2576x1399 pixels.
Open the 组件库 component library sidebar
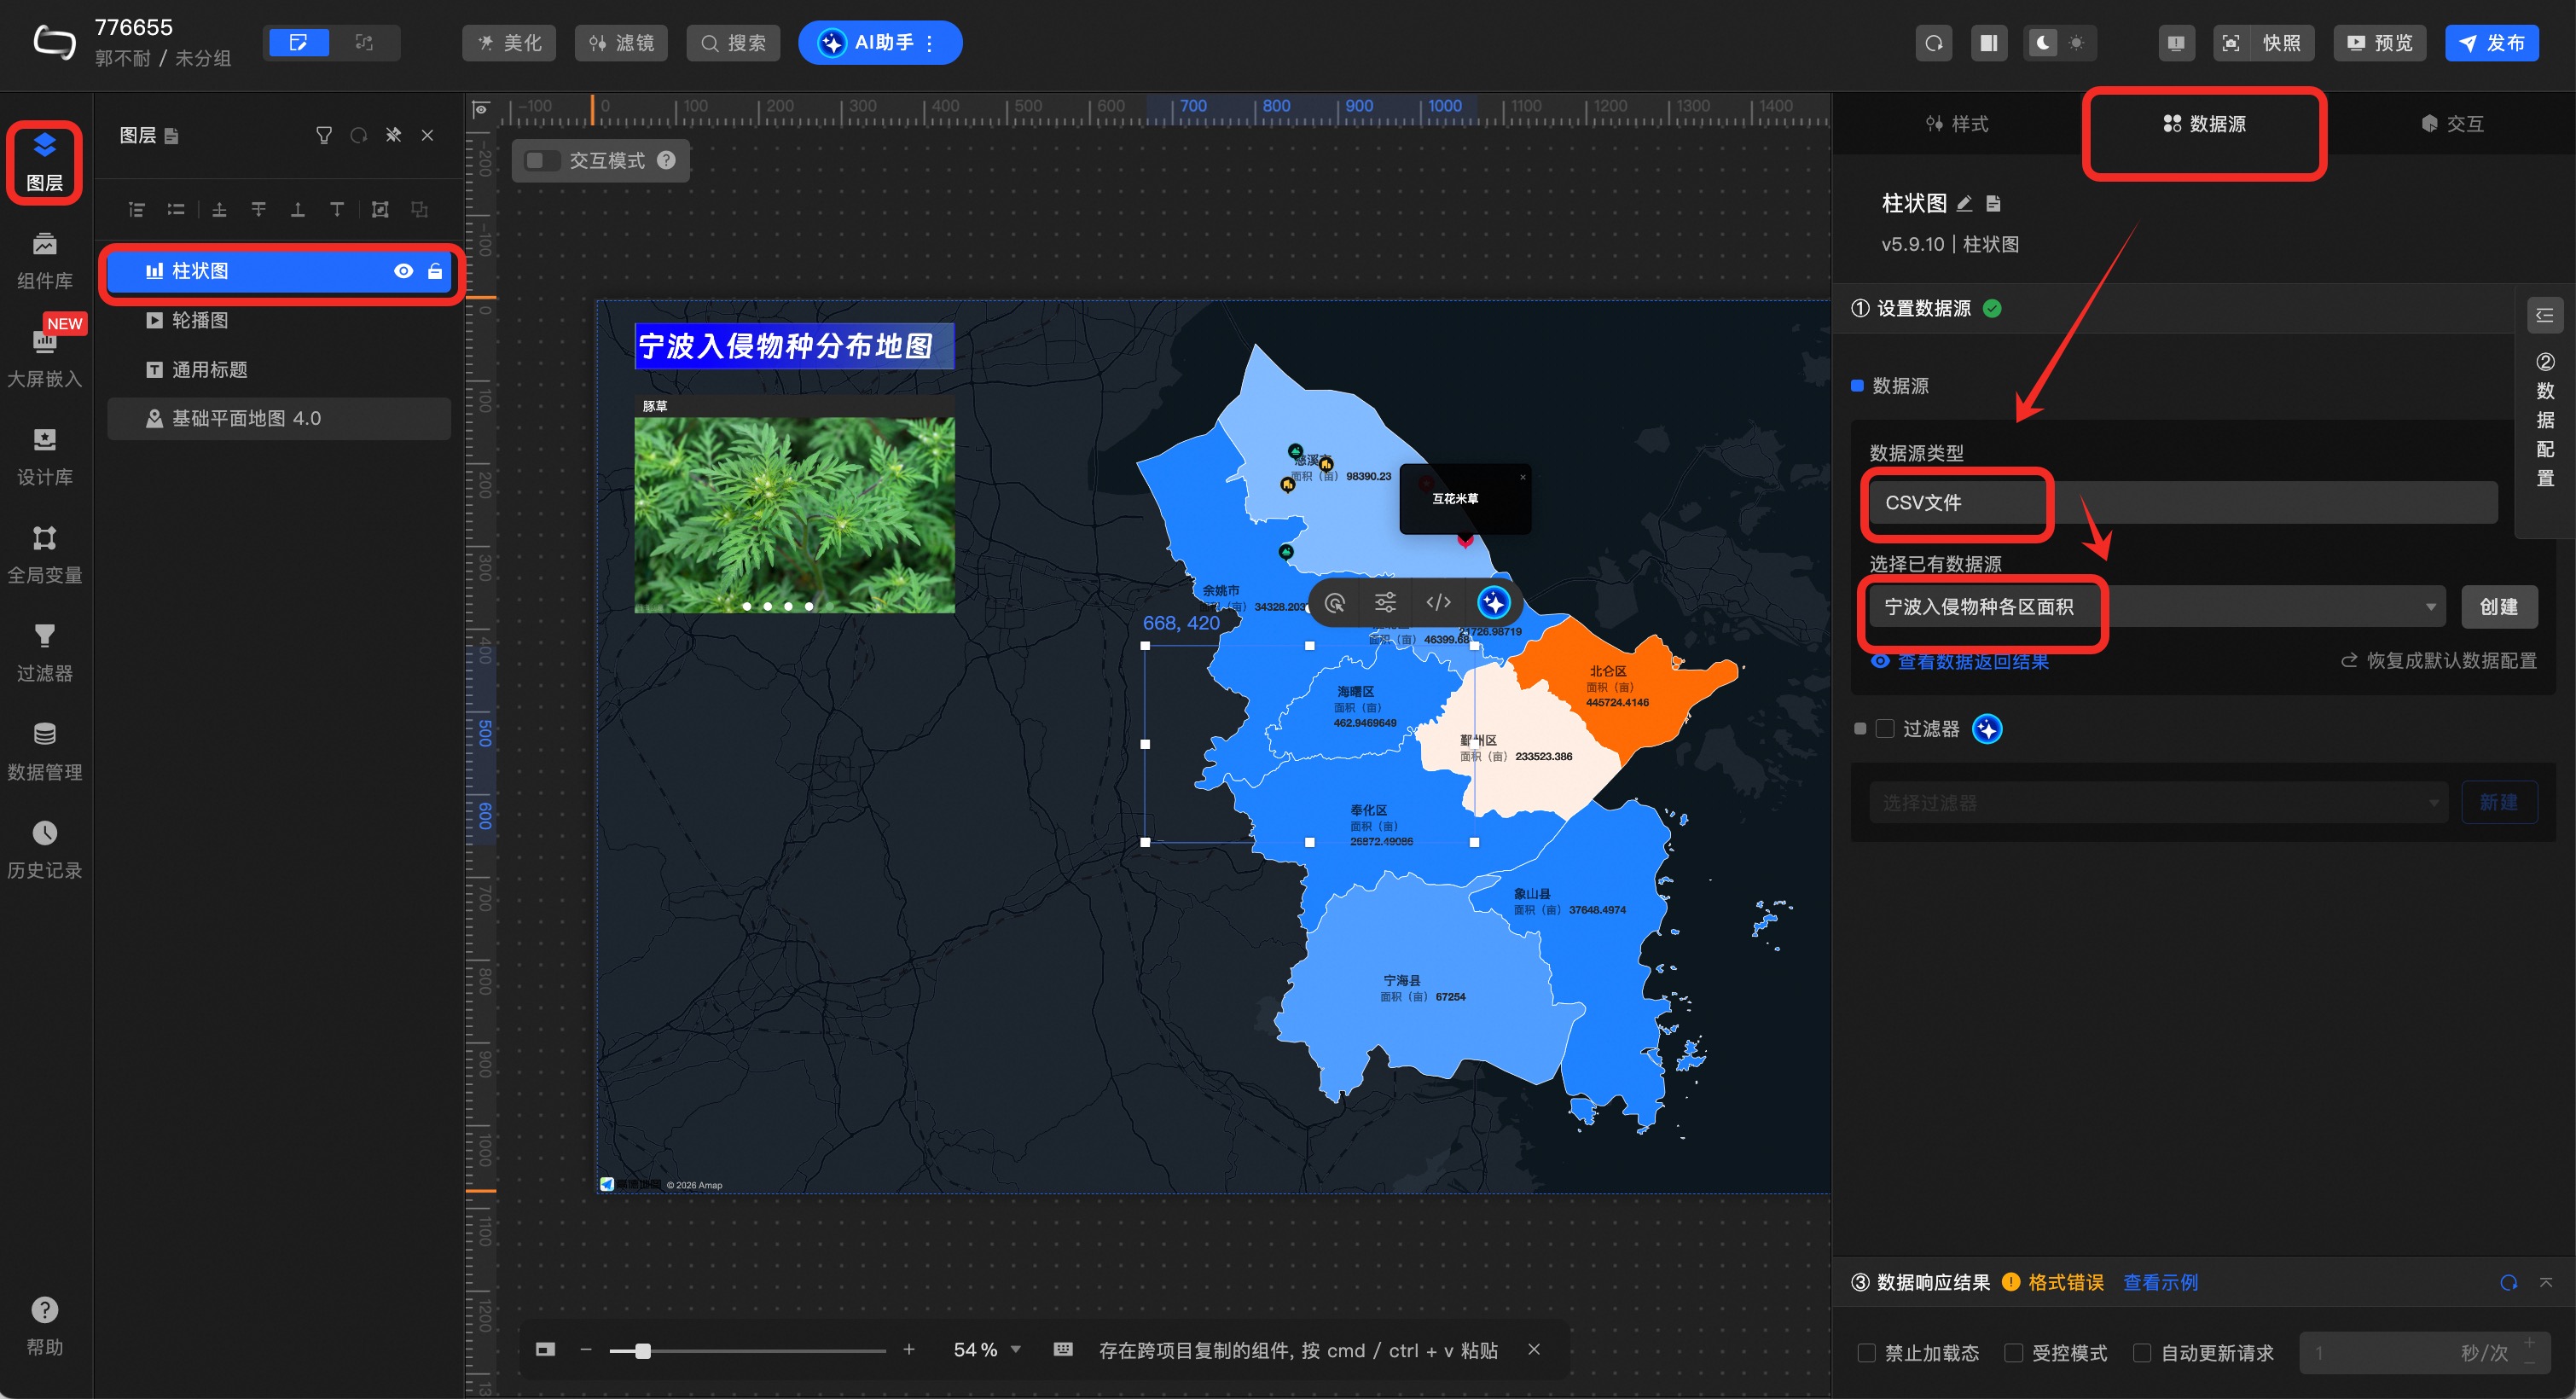click(44, 259)
